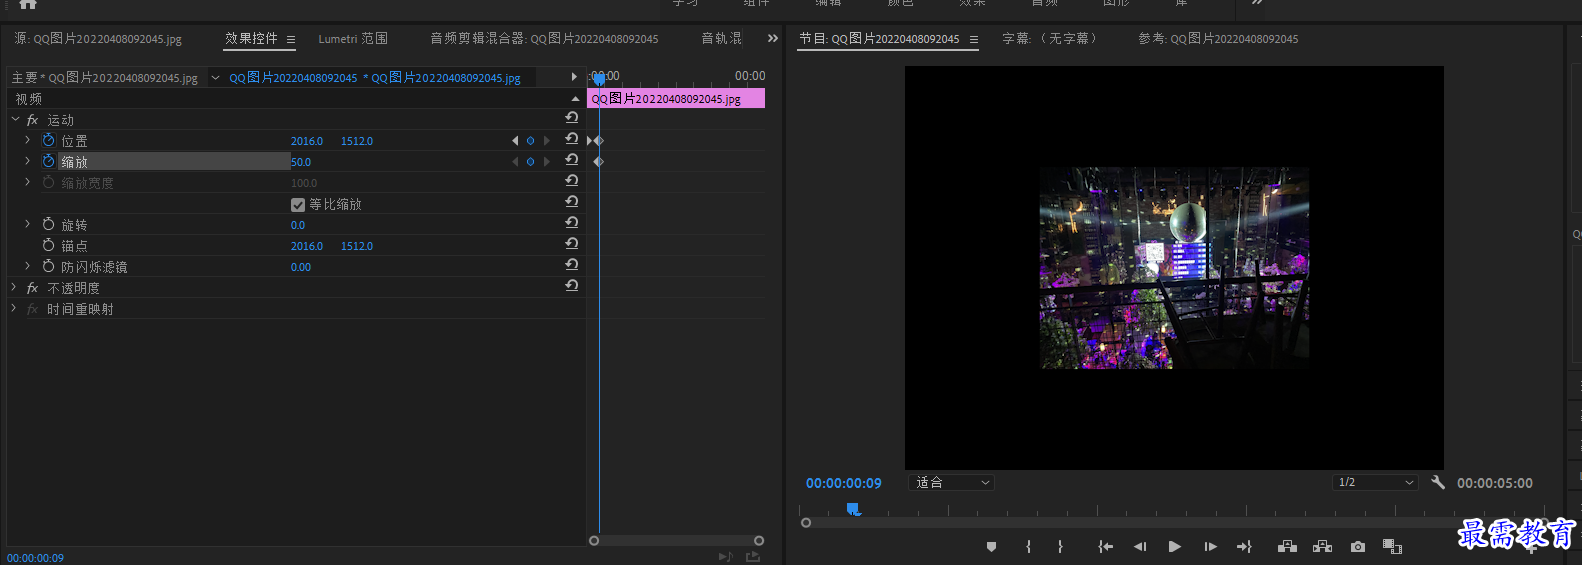Uncheck the 等比缩放 checkbox
The image size is (1582, 565).
tap(297, 204)
